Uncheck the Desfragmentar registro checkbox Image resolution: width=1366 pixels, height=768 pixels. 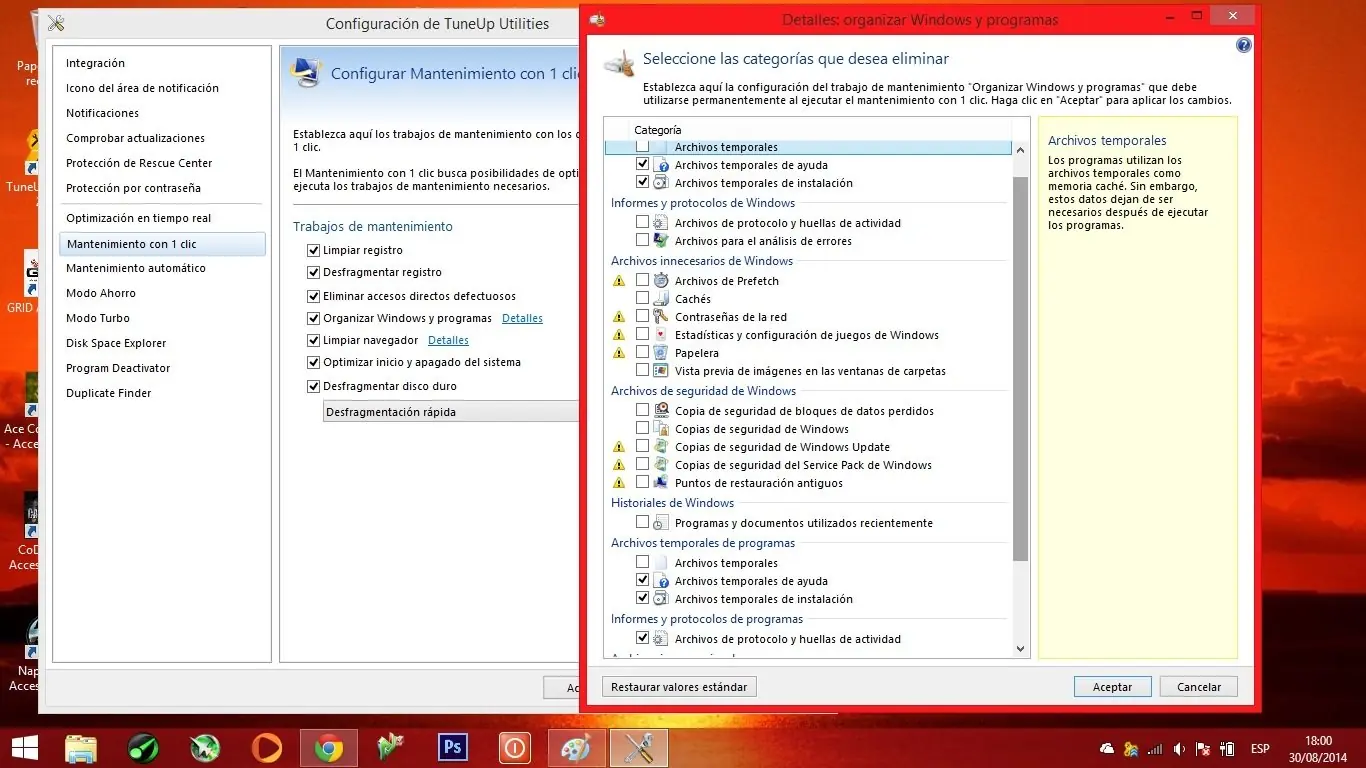(314, 272)
